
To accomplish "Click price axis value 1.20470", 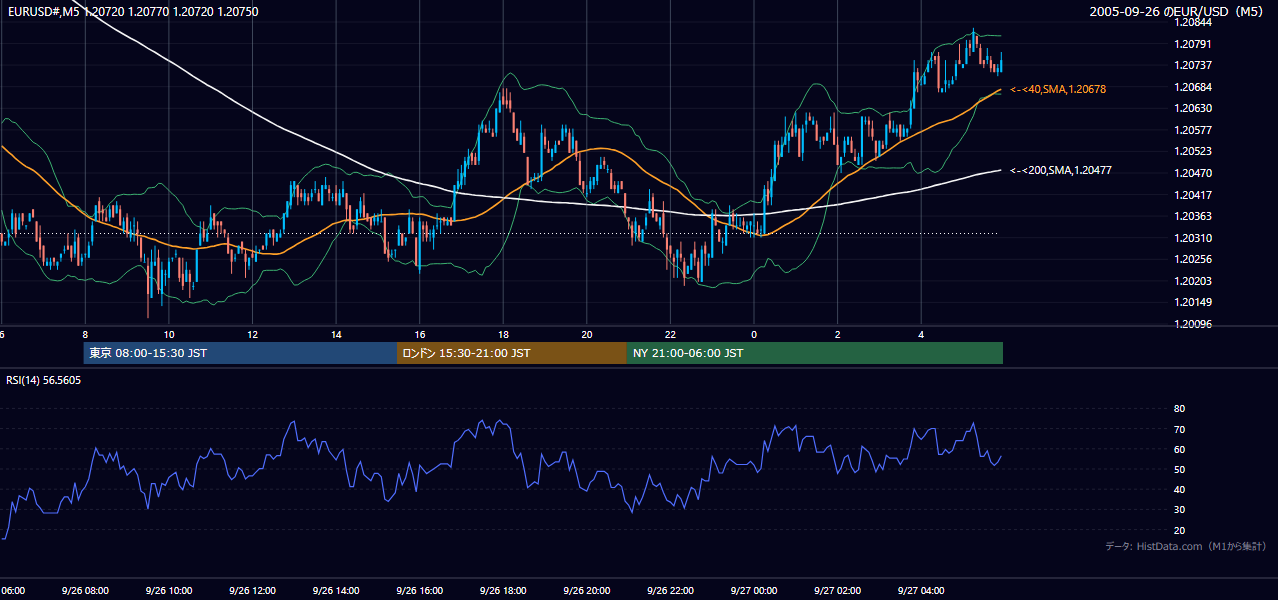I will coord(1194,173).
